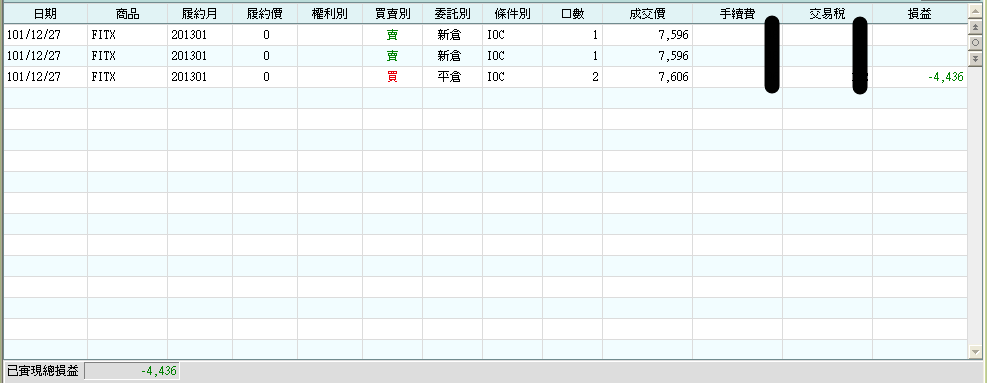Sort by the 商品 column header
The height and width of the screenshot is (383, 987).
[x=128, y=14]
